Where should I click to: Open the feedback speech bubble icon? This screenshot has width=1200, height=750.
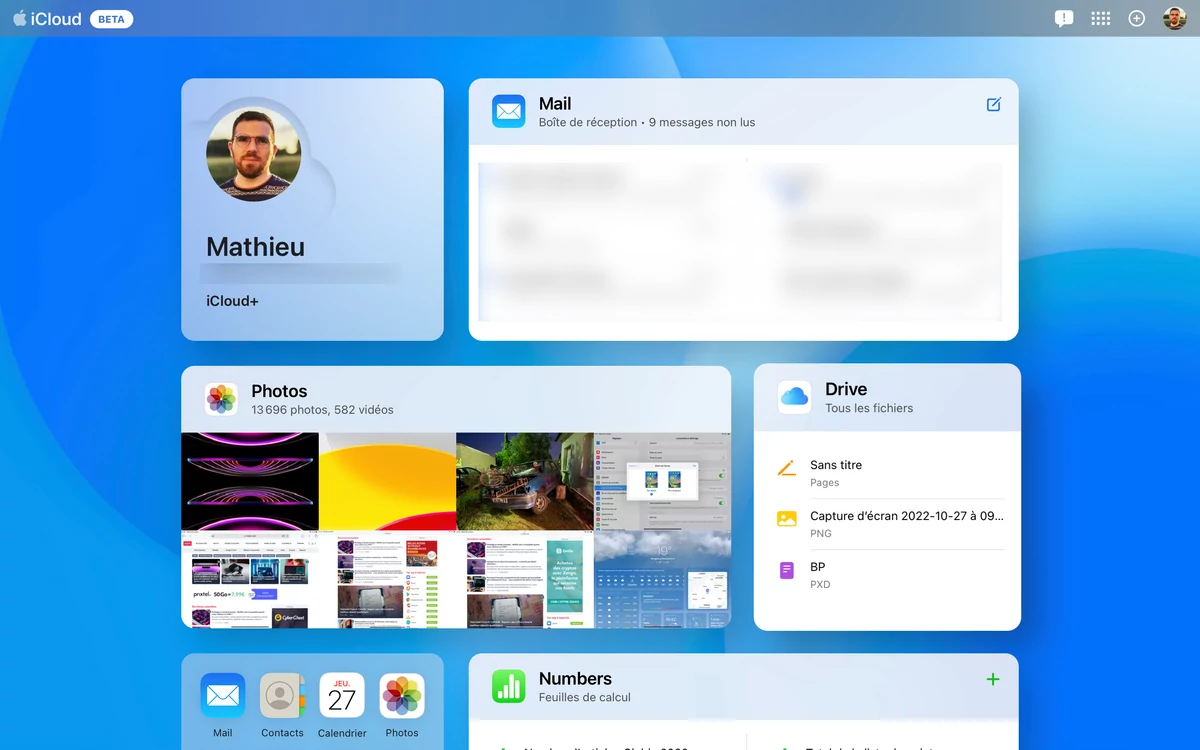point(1064,19)
